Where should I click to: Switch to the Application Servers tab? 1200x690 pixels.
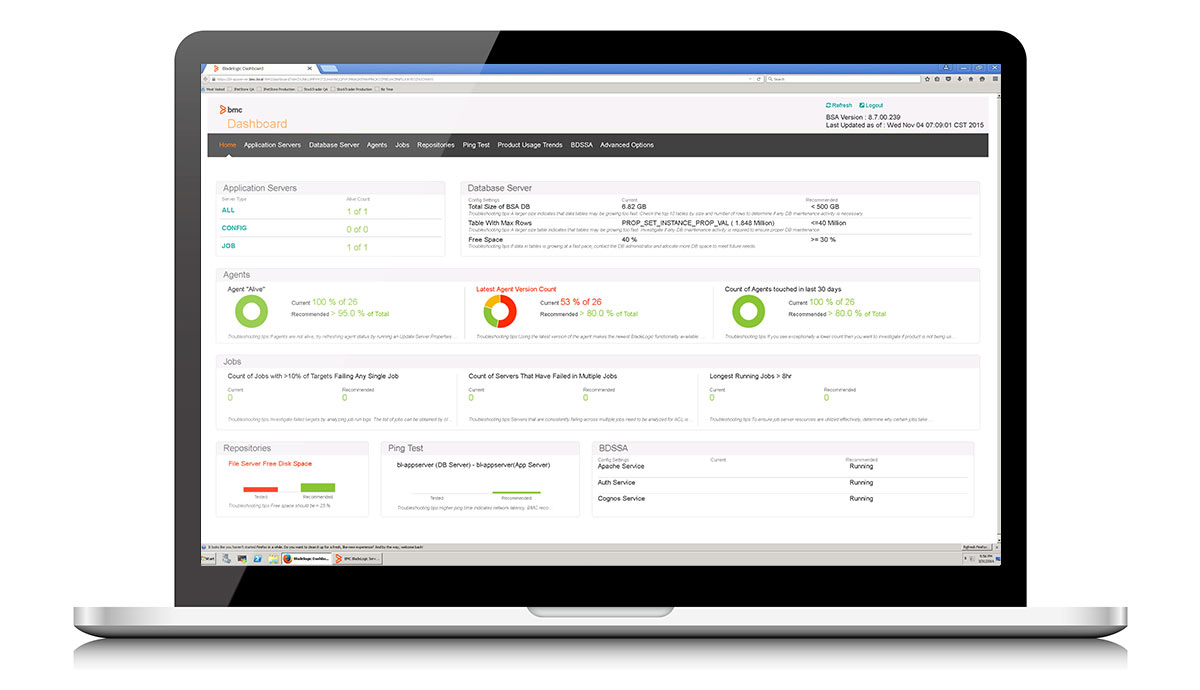pyautogui.click(x=272, y=145)
